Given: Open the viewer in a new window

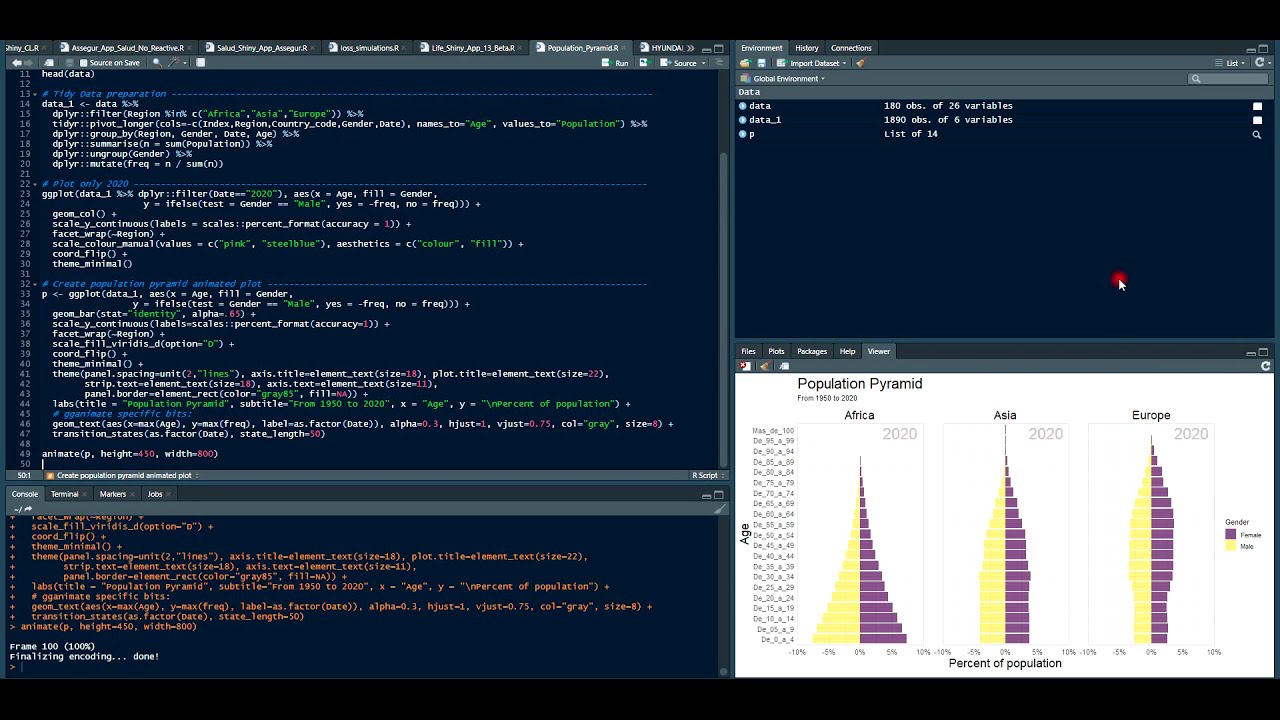Looking at the screenshot, I should coord(784,366).
